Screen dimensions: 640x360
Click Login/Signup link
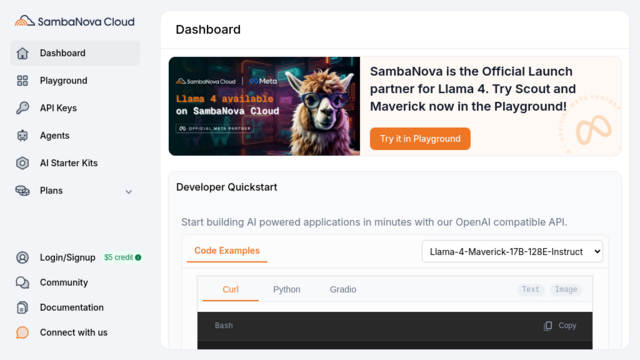pyautogui.click(x=68, y=258)
